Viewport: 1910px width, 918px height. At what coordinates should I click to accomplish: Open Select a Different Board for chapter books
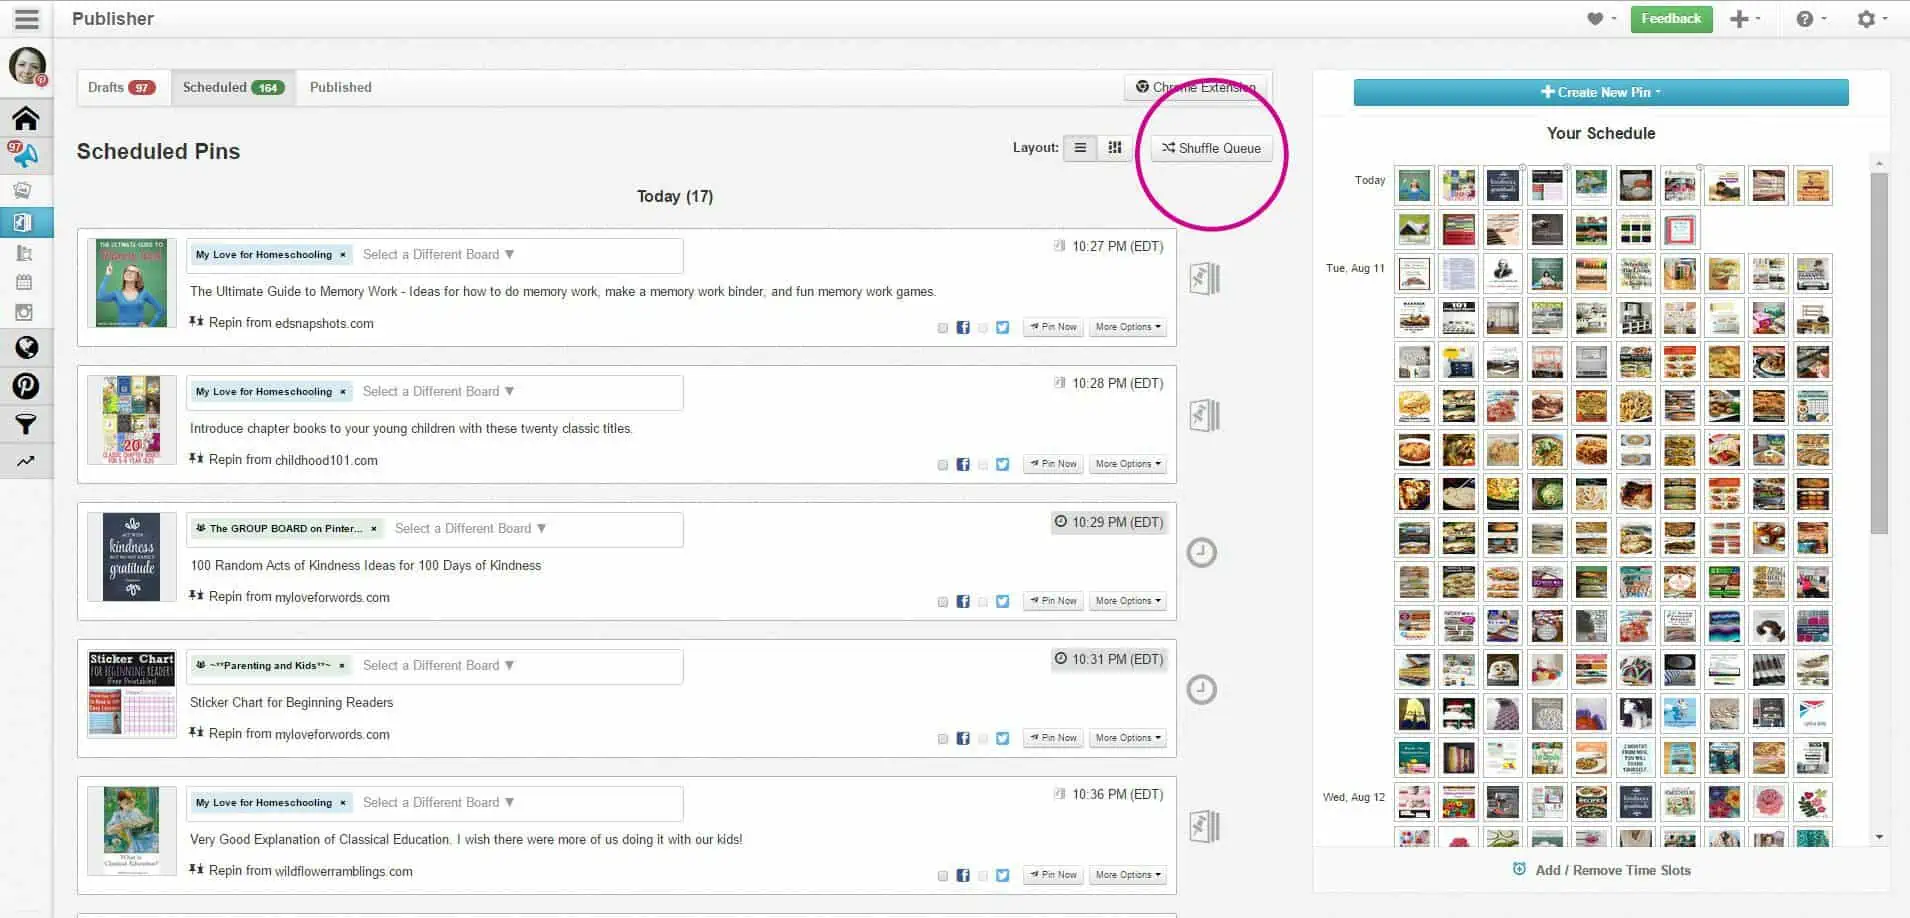[438, 392]
